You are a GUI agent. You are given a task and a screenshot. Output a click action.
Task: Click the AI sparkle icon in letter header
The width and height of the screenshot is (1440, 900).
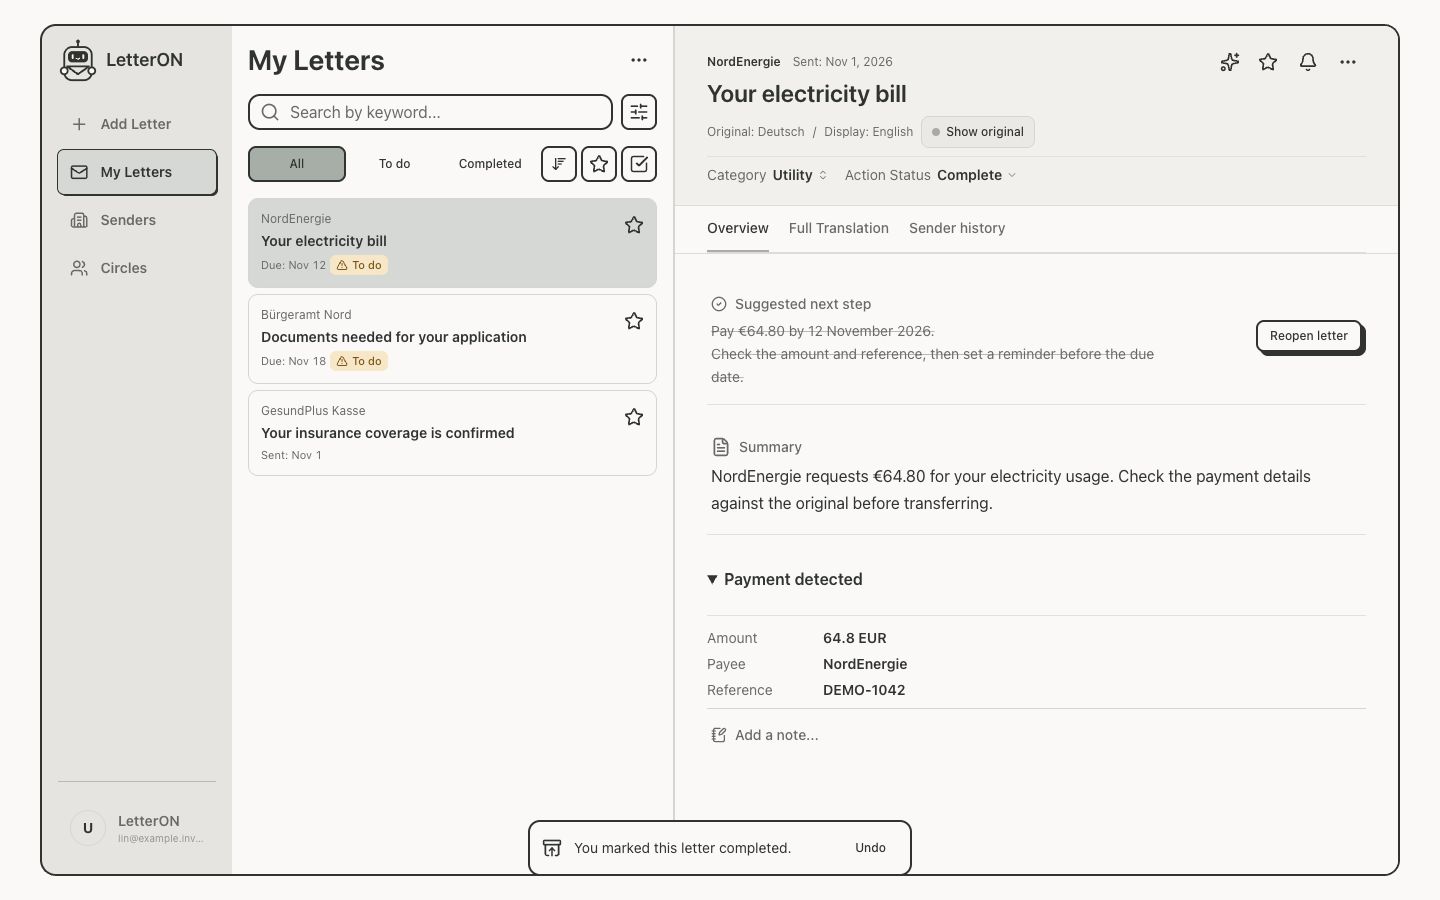tap(1230, 62)
